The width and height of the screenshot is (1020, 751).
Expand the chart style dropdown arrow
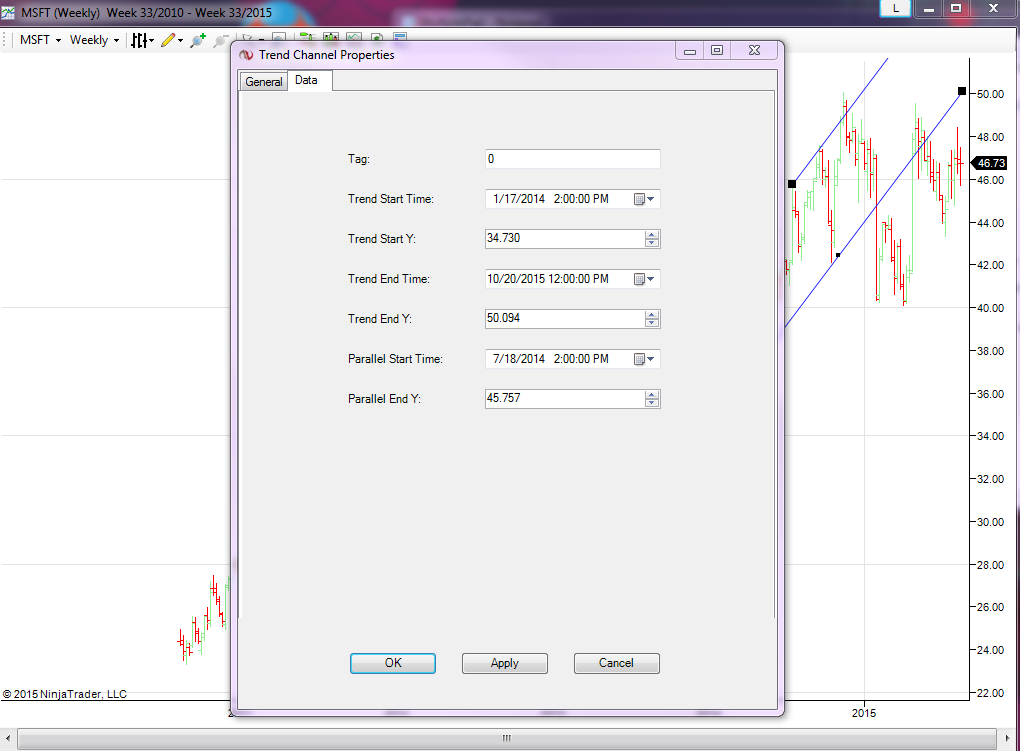pyautogui.click(x=152, y=40)
